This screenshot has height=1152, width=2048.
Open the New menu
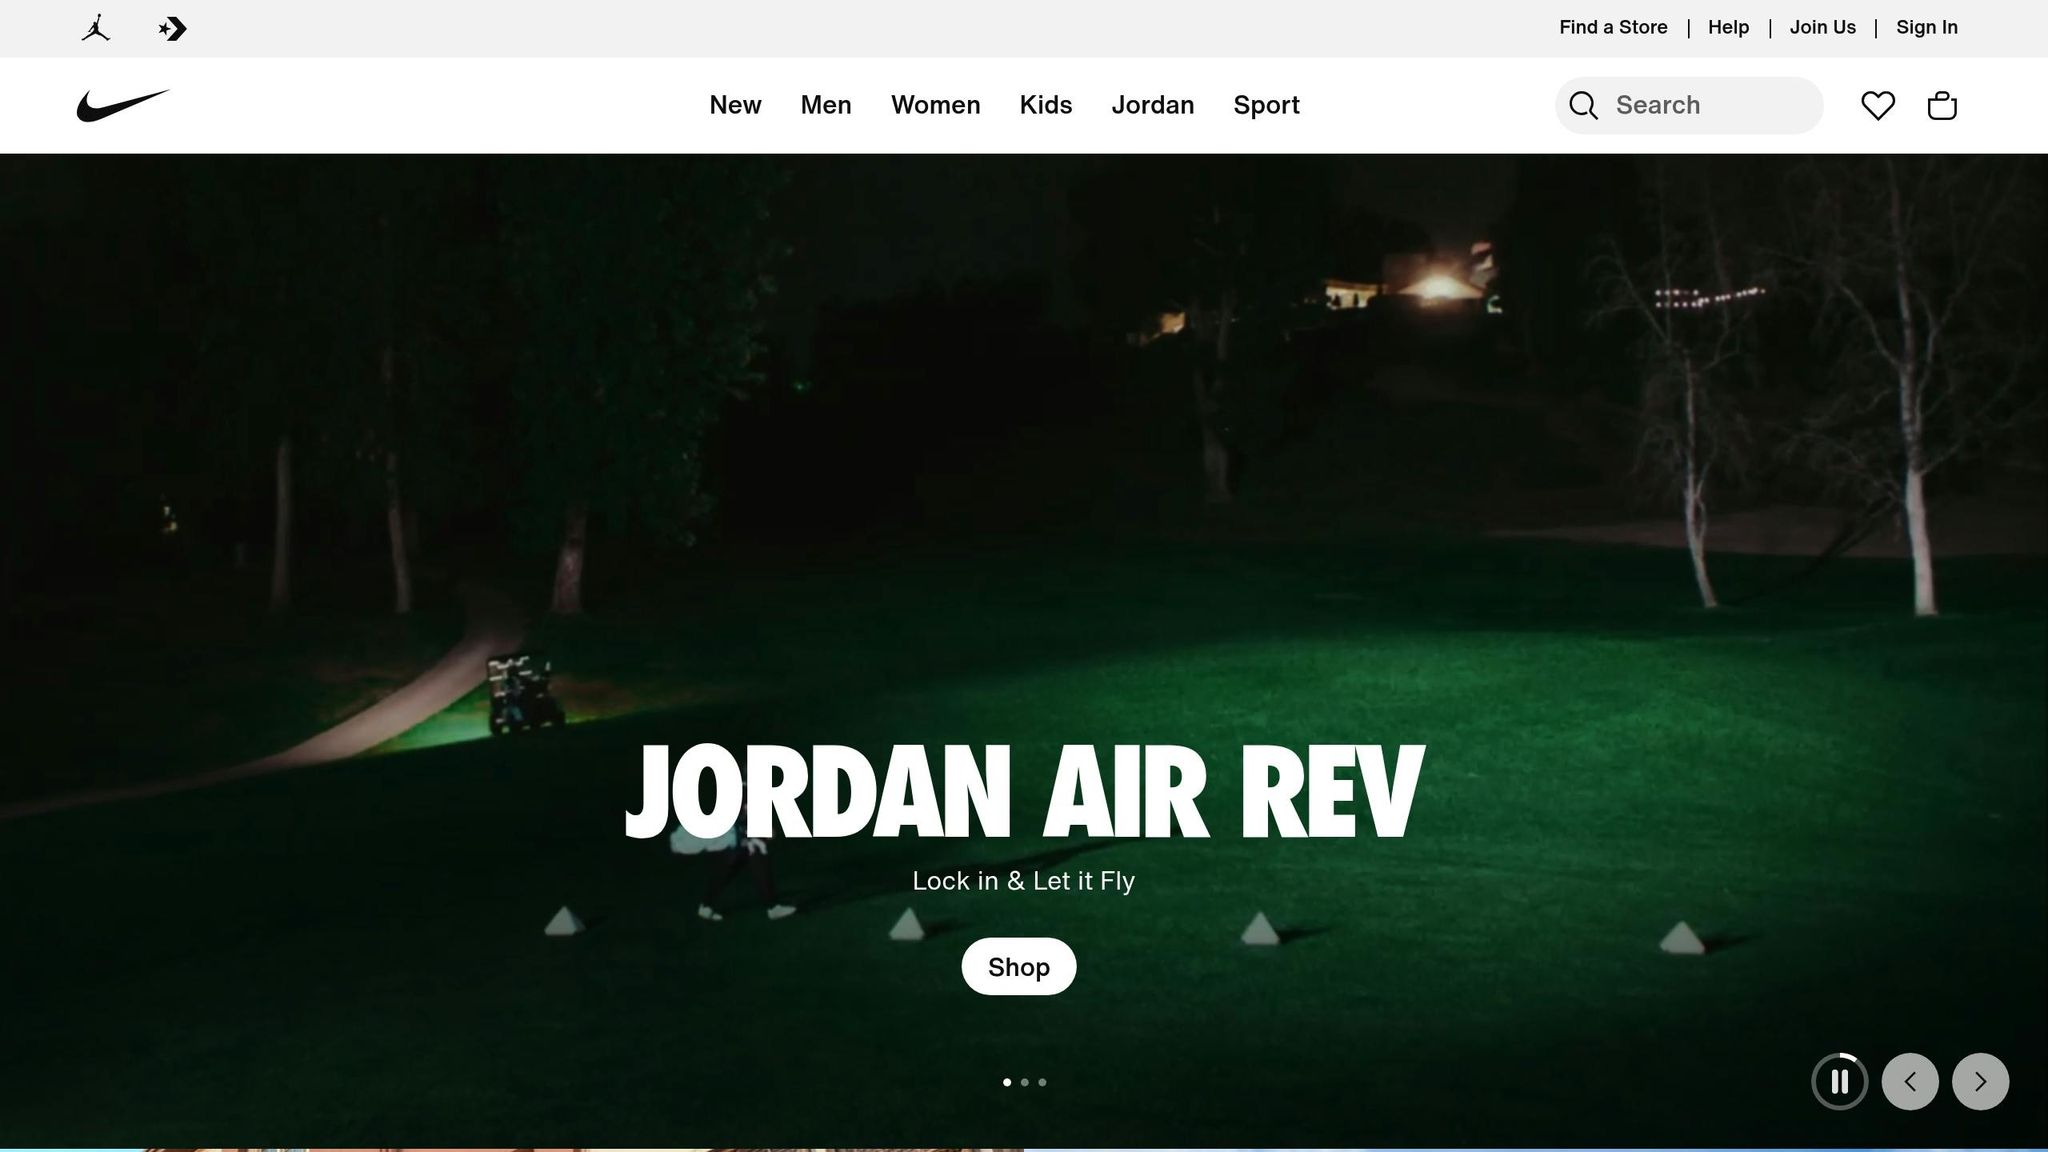click(735, 105)
